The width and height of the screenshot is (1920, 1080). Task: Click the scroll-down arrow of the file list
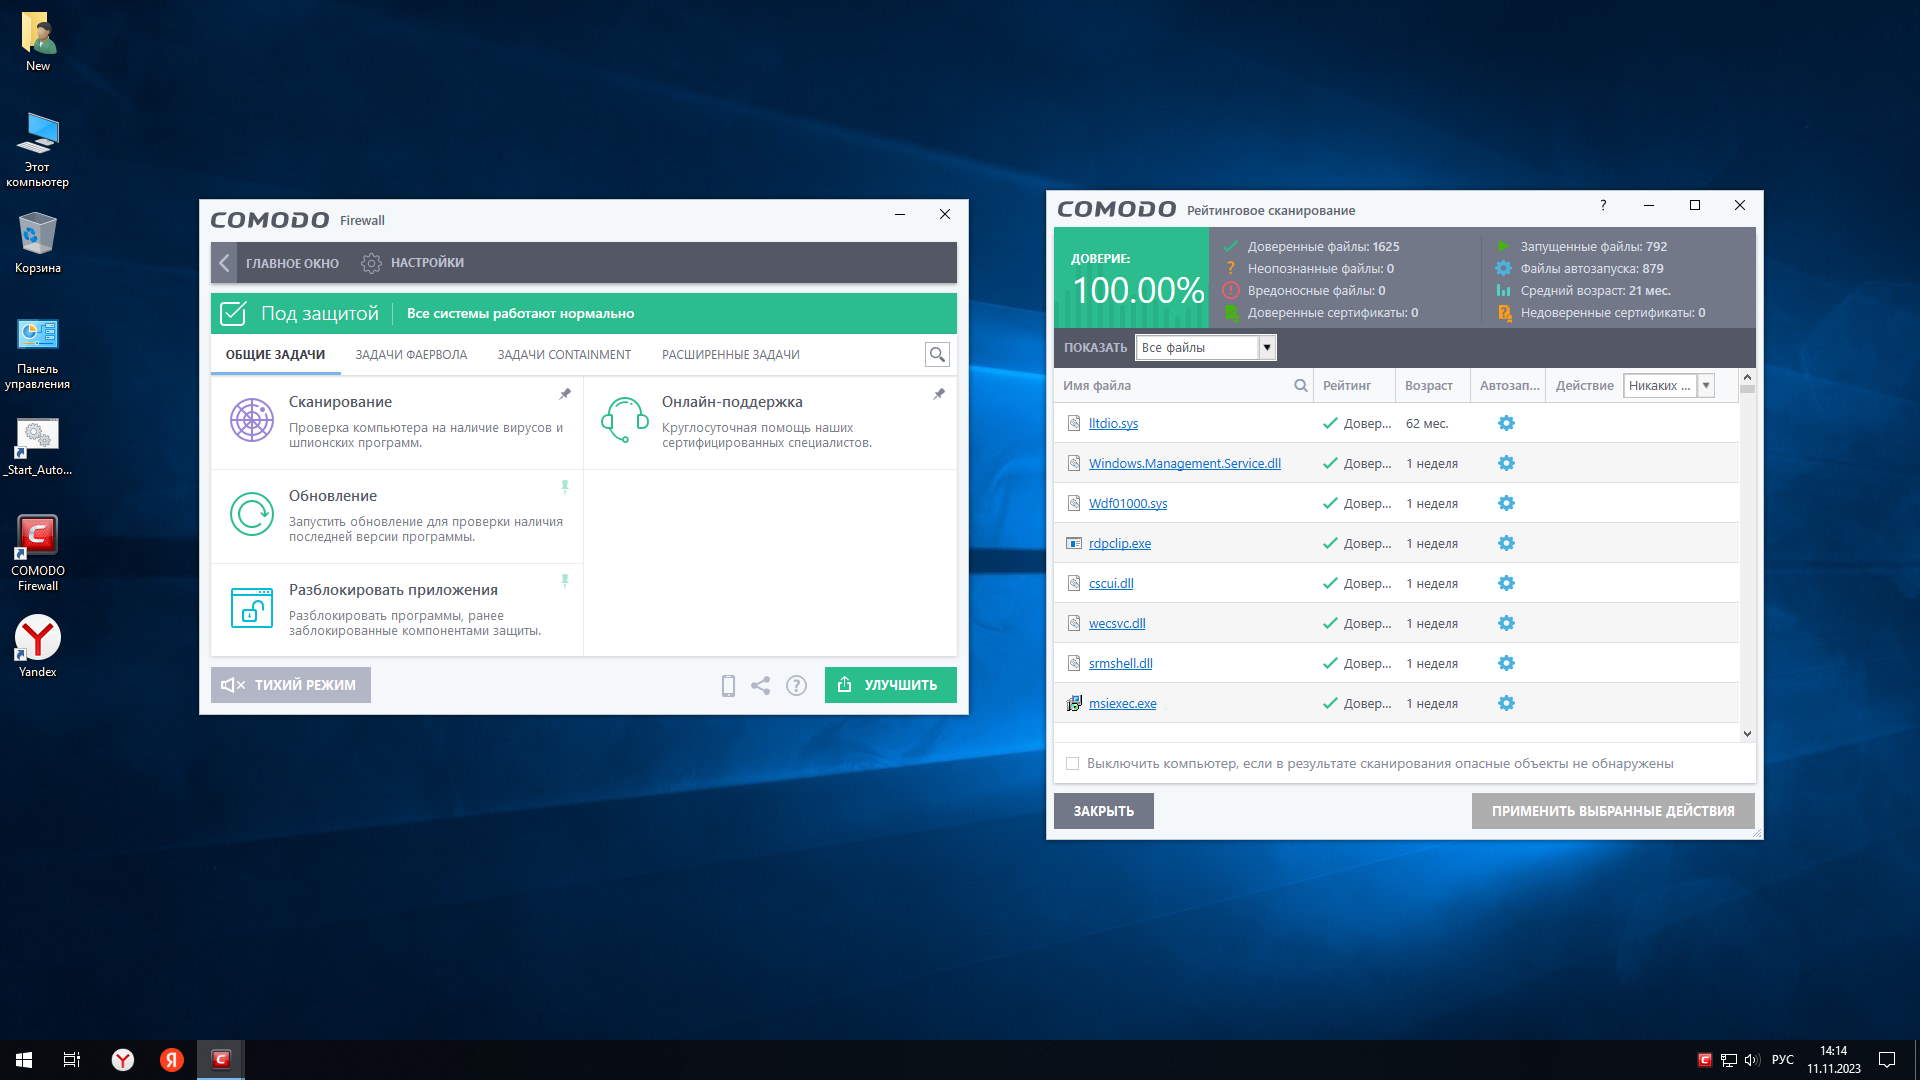(x=1747, y=733)
